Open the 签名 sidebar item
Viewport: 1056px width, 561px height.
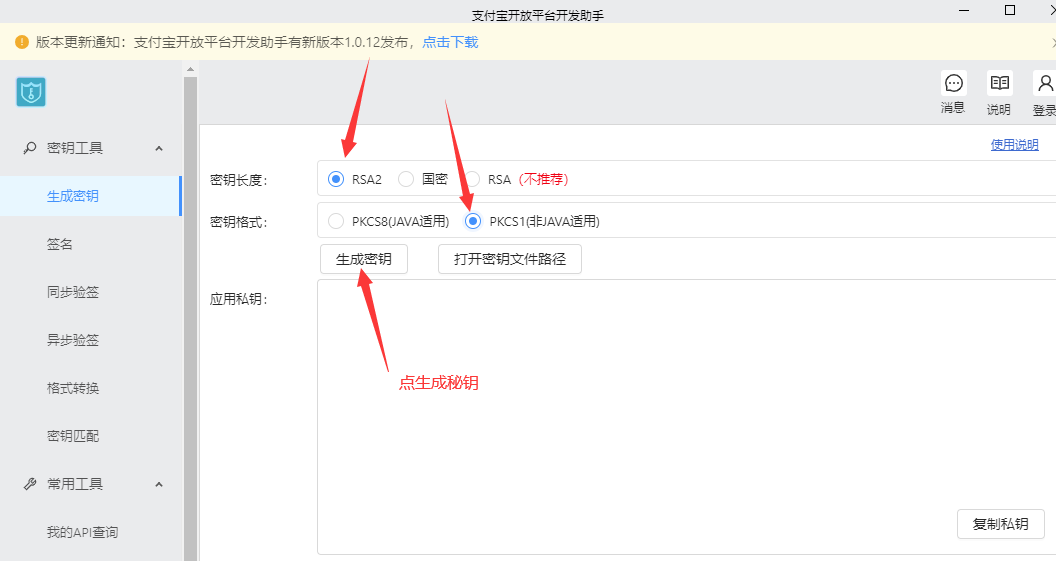coord(60,244)
